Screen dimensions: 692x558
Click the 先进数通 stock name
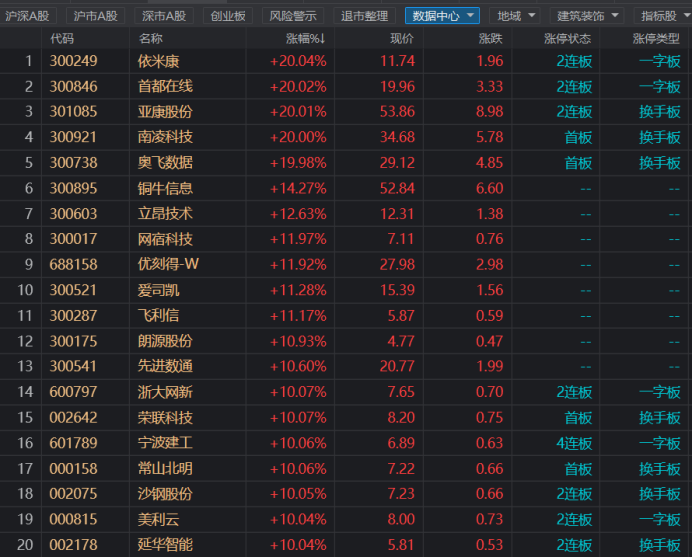coord(165,366)
